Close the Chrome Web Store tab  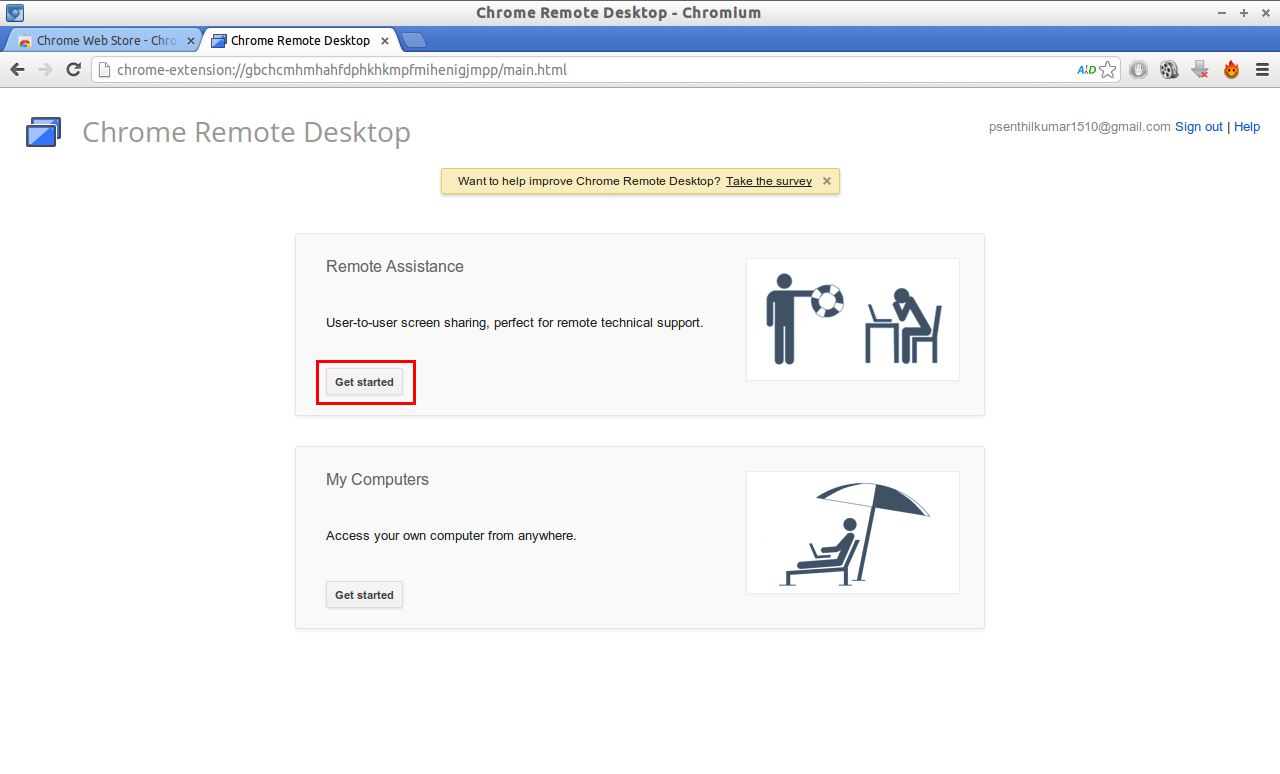191,41
